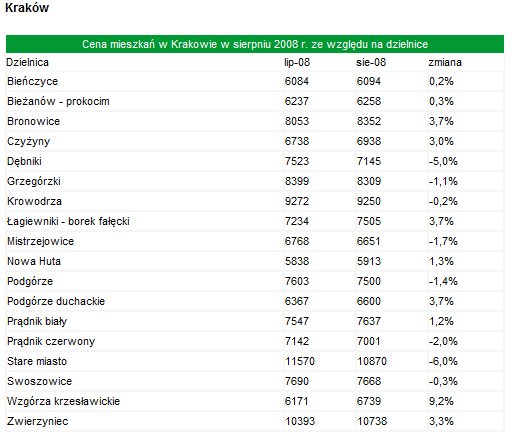Click Zwierzyniec sie-08 value 10738
The image size is (520, 444).
pos(372,421)
